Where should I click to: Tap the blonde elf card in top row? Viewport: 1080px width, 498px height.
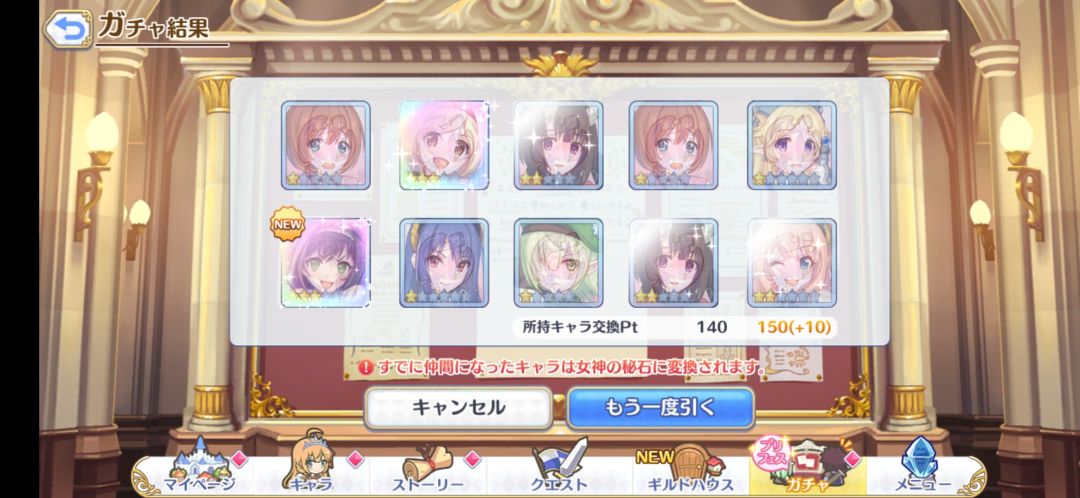coord(792,145)
